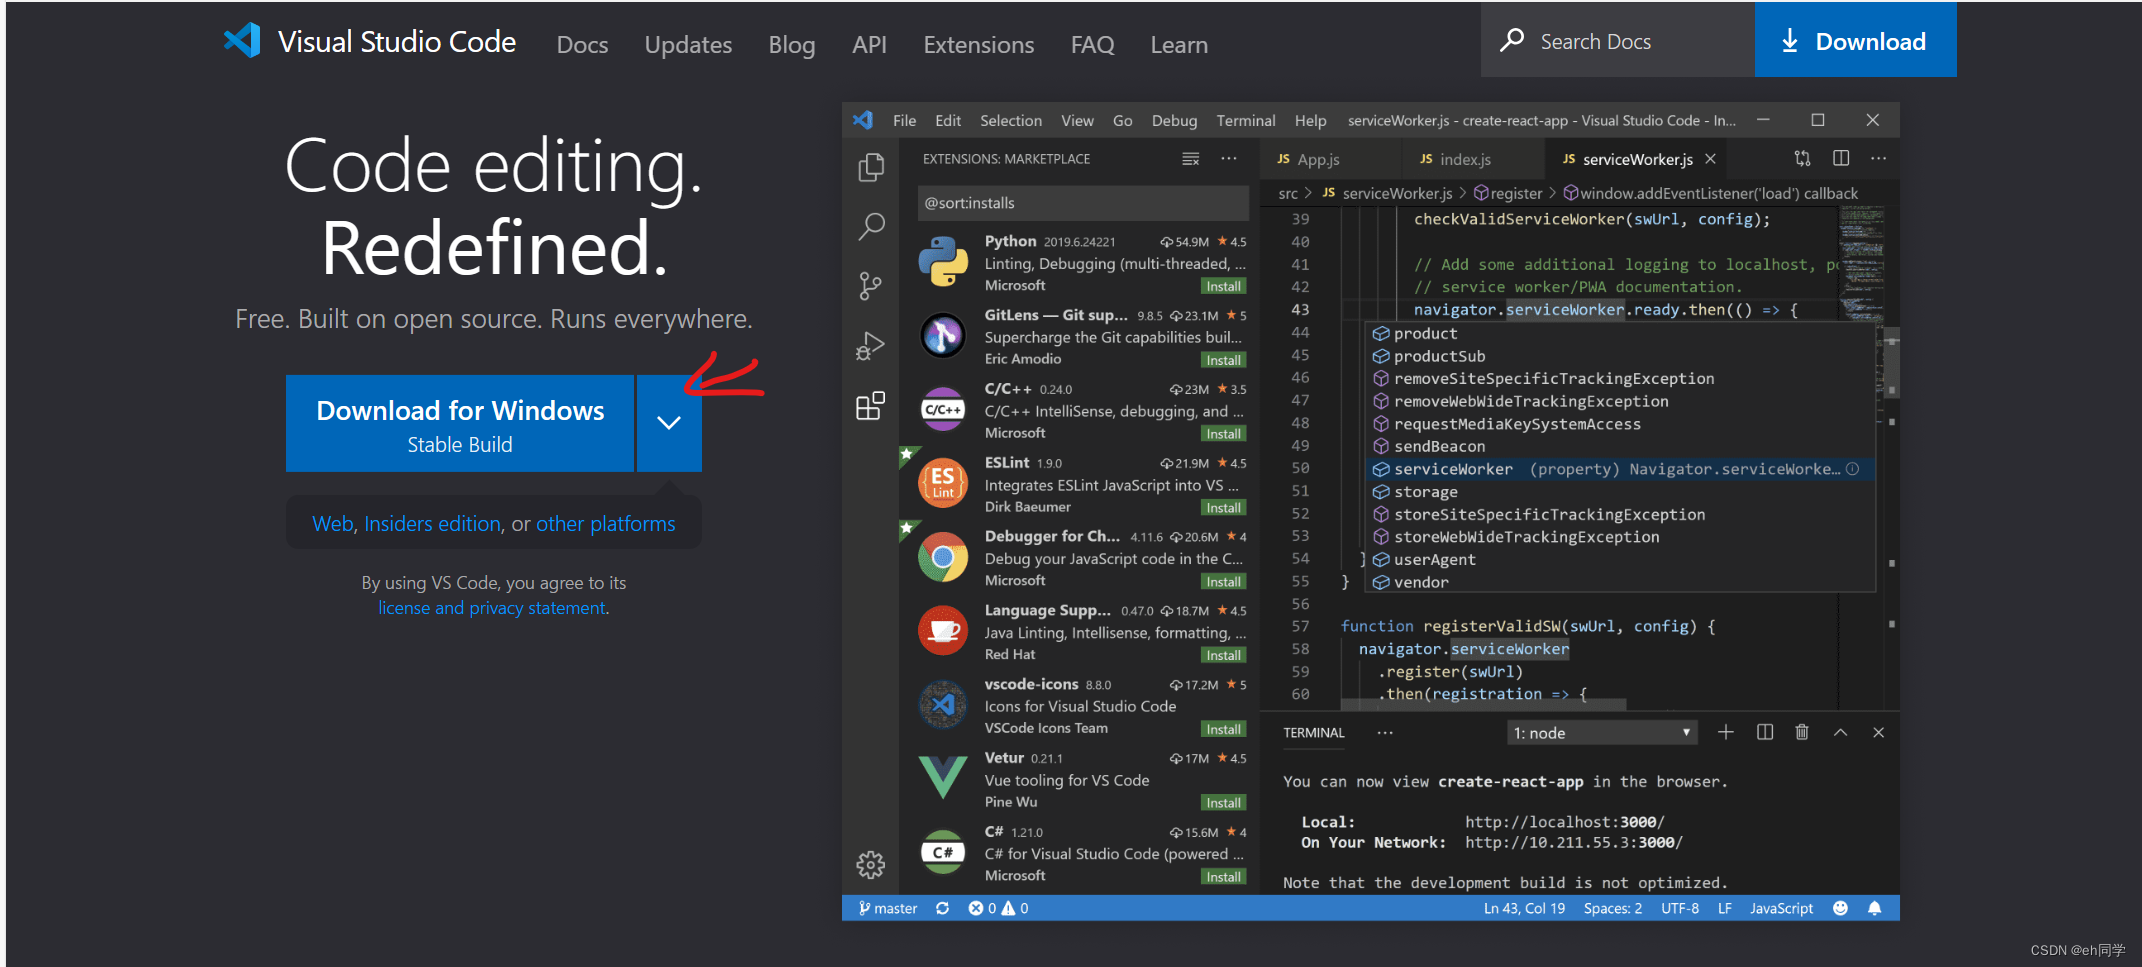2142x967 pixels.
Task: Open the Search icon in activity bar
Action: pyautogui.click(x=871, y=227)
